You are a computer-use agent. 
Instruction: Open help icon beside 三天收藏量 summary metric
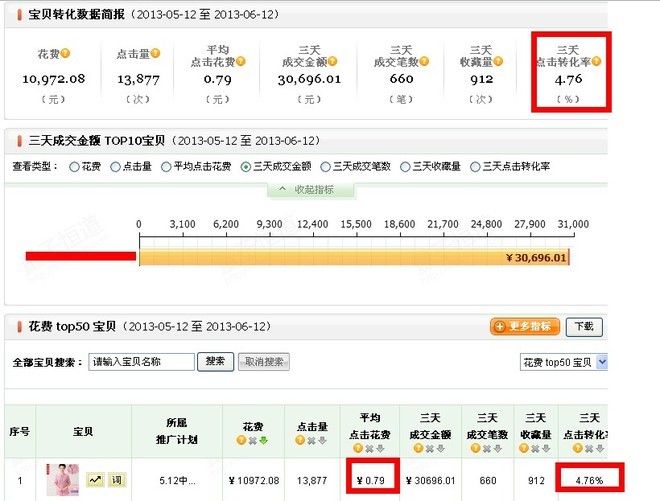click(498, 61)
